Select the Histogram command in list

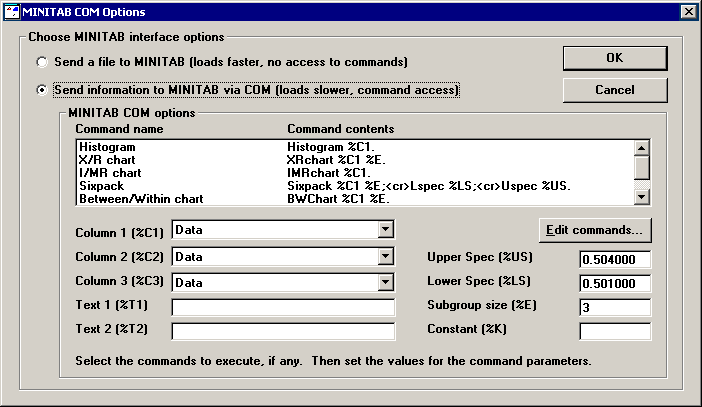tap(106, 147)
